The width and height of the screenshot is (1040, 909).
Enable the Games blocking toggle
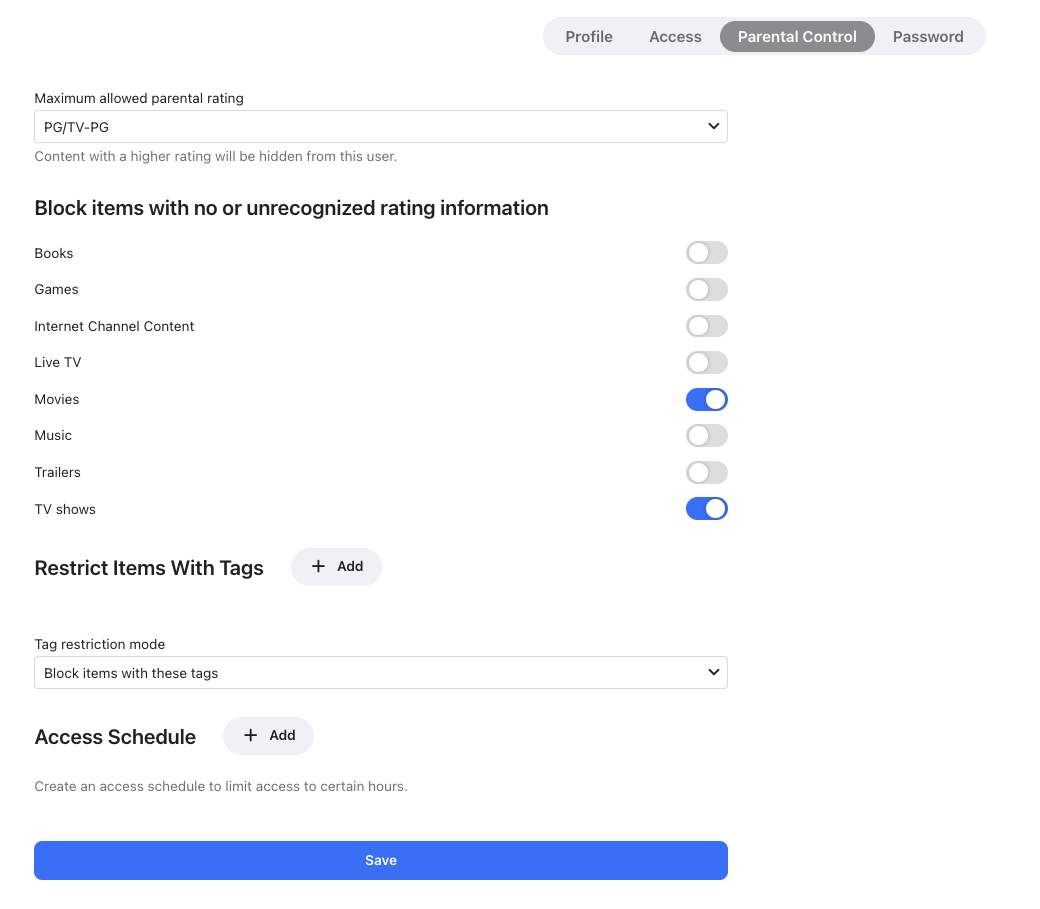(x=706, y=290)
